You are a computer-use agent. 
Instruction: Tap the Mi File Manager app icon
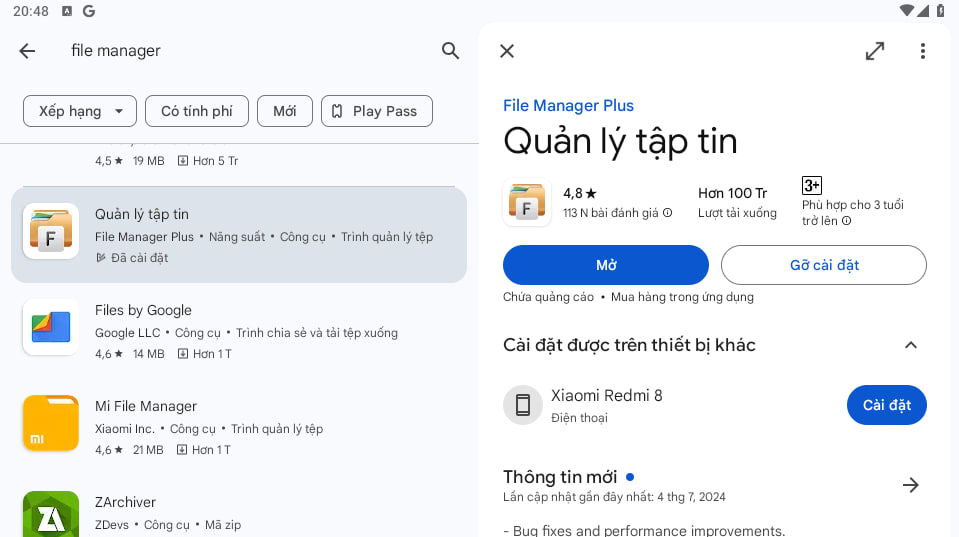(x=51, y=423)
